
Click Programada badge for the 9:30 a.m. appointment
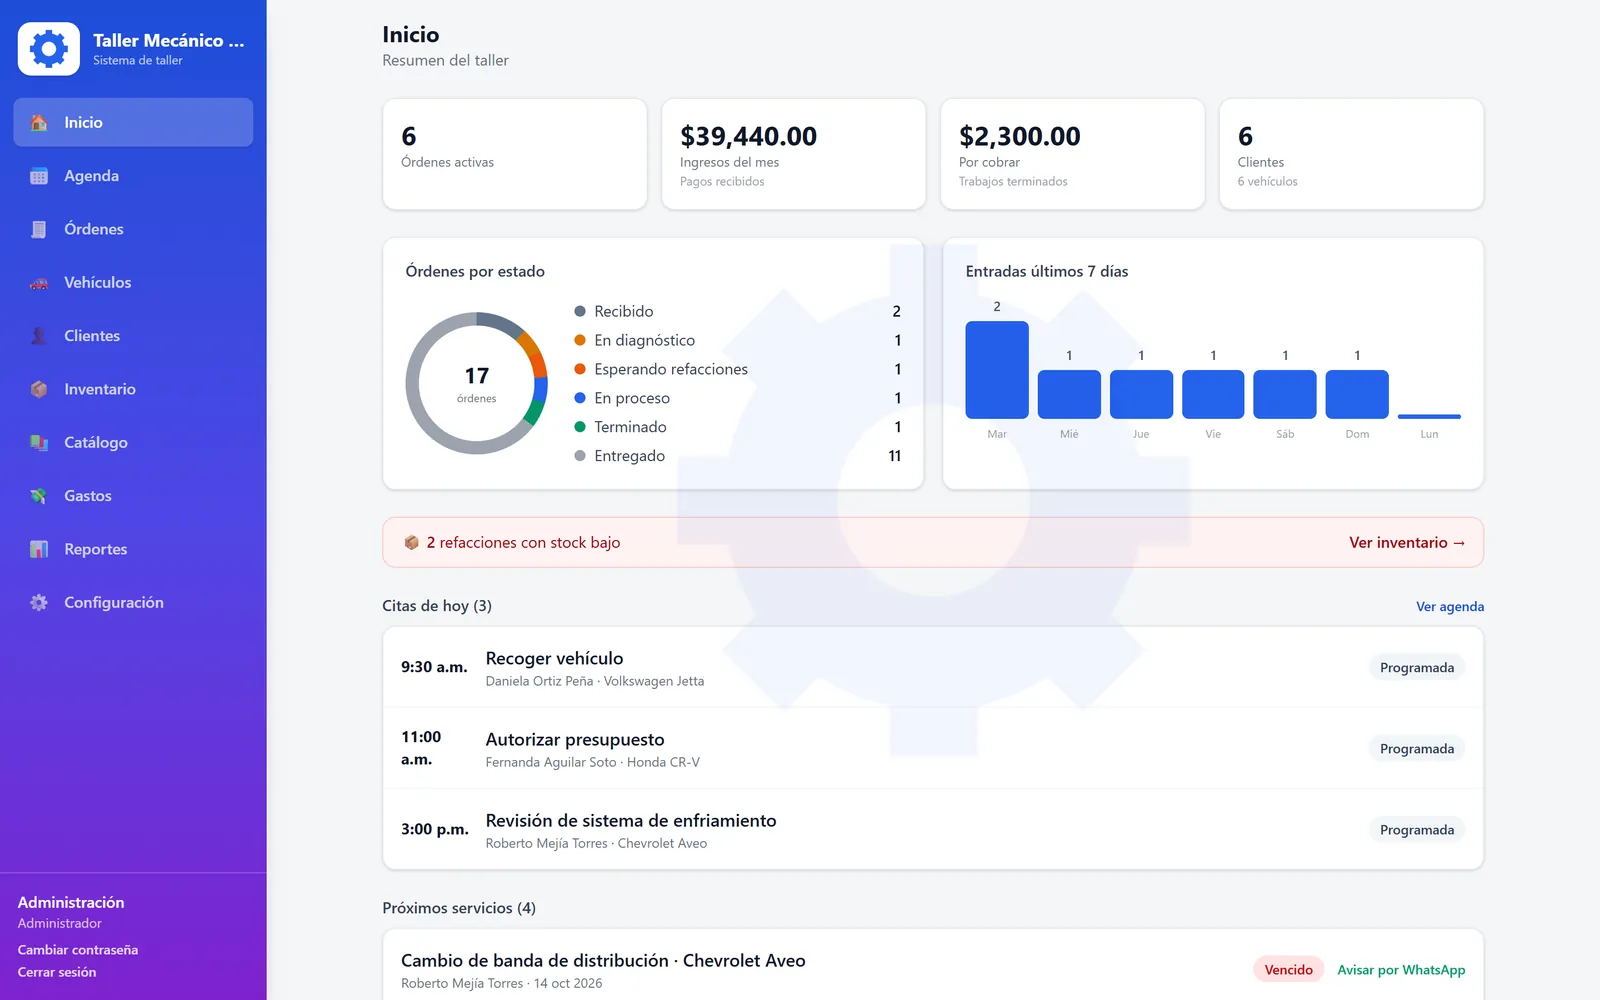(1417, 668)
